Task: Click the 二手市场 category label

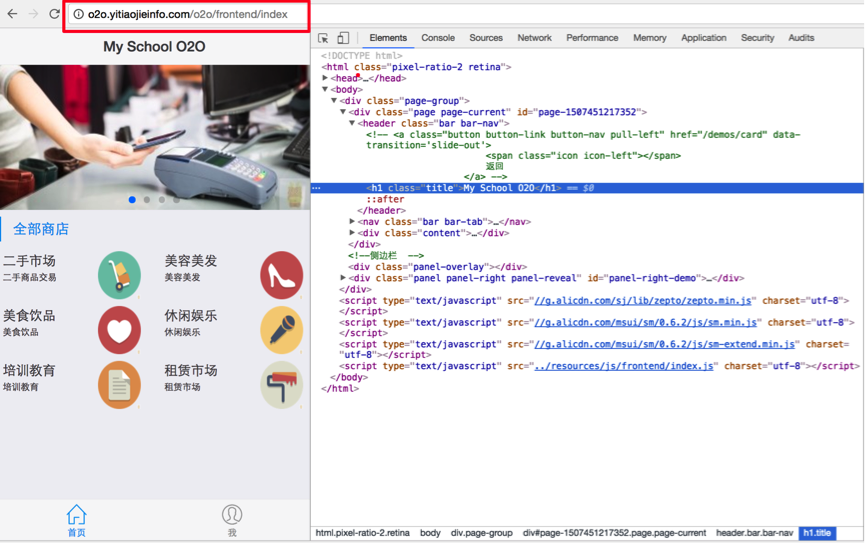Action: (29, 260)
